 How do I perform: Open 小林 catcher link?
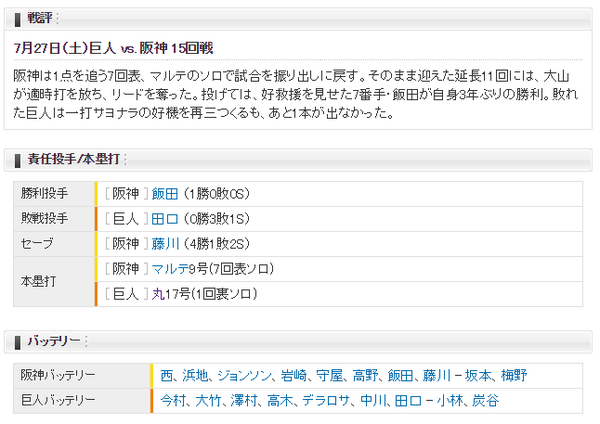[x=450, y=401]
